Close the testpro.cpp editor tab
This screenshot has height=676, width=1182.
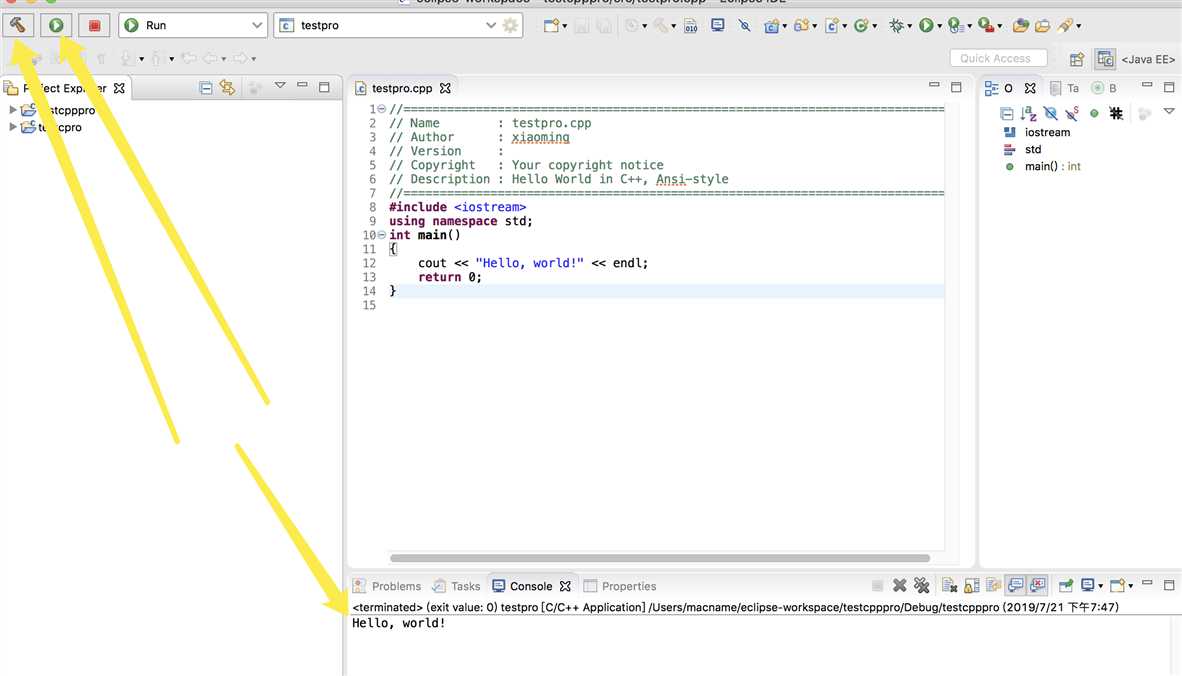pyautogui.click(x=446, y=88)
